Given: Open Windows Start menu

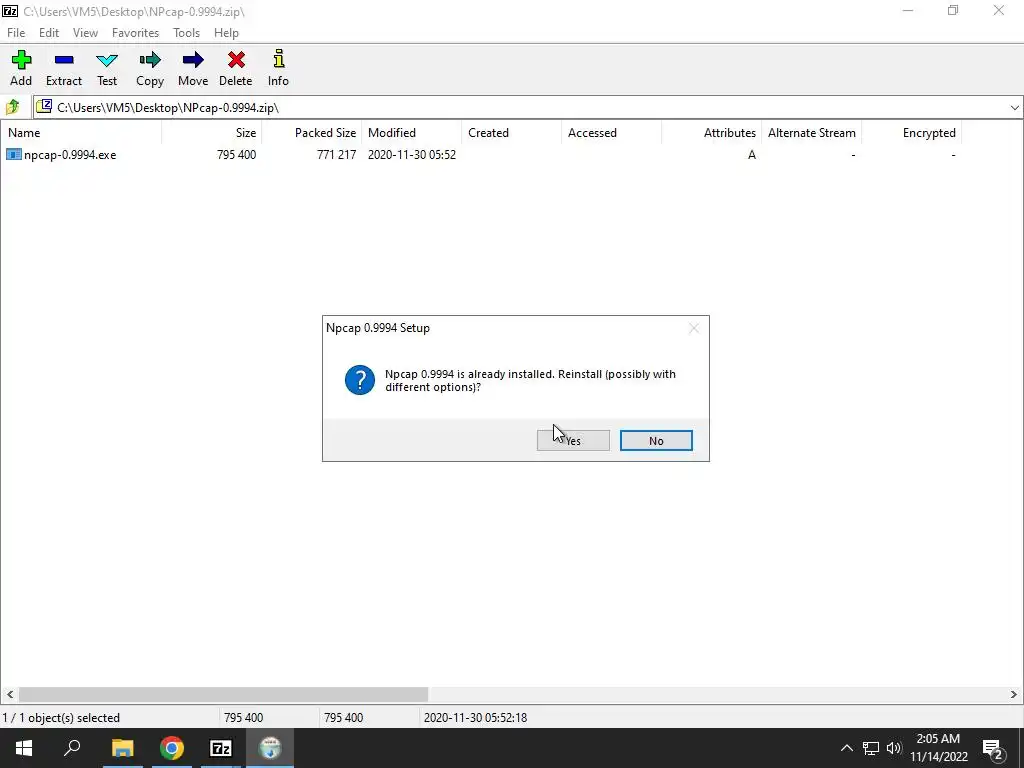Looking at the screenshot, I should pos(24,748).
